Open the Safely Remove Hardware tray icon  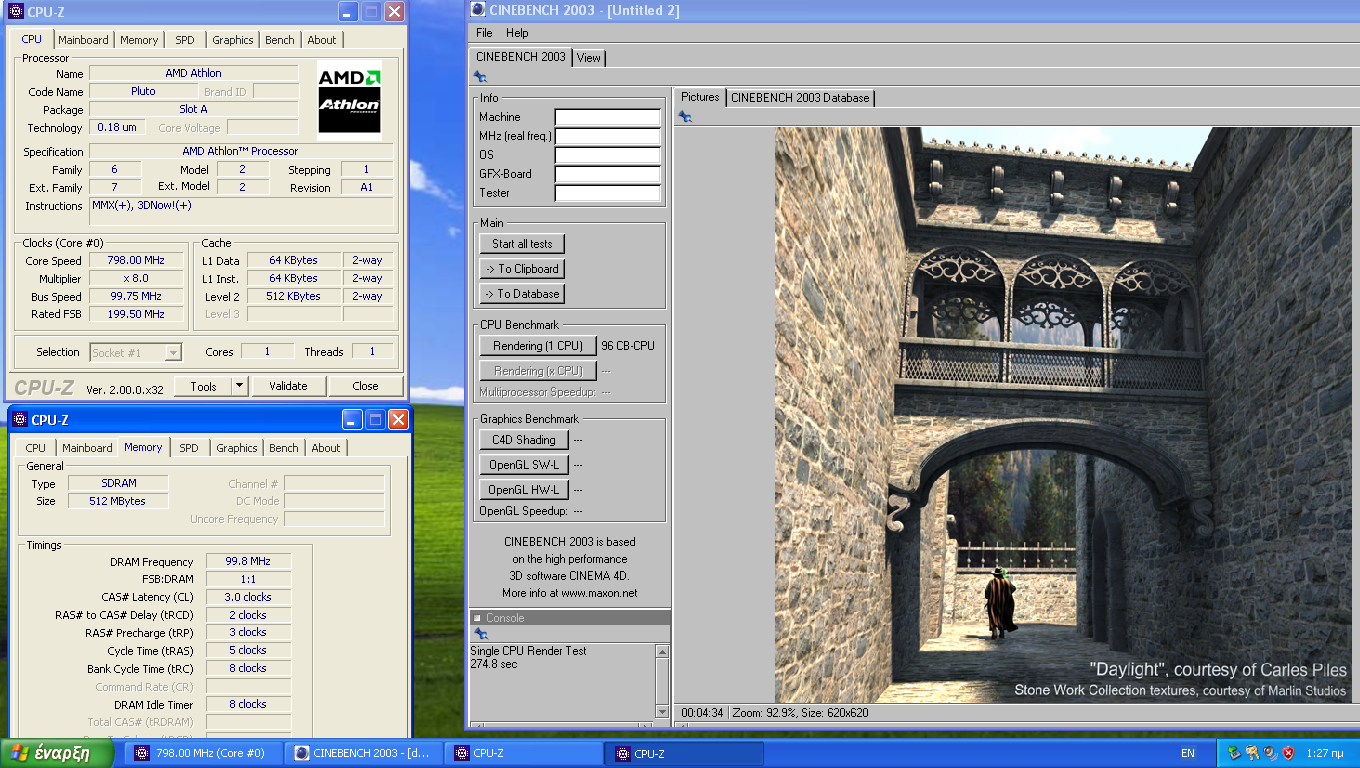click(x=1236, y=753)
